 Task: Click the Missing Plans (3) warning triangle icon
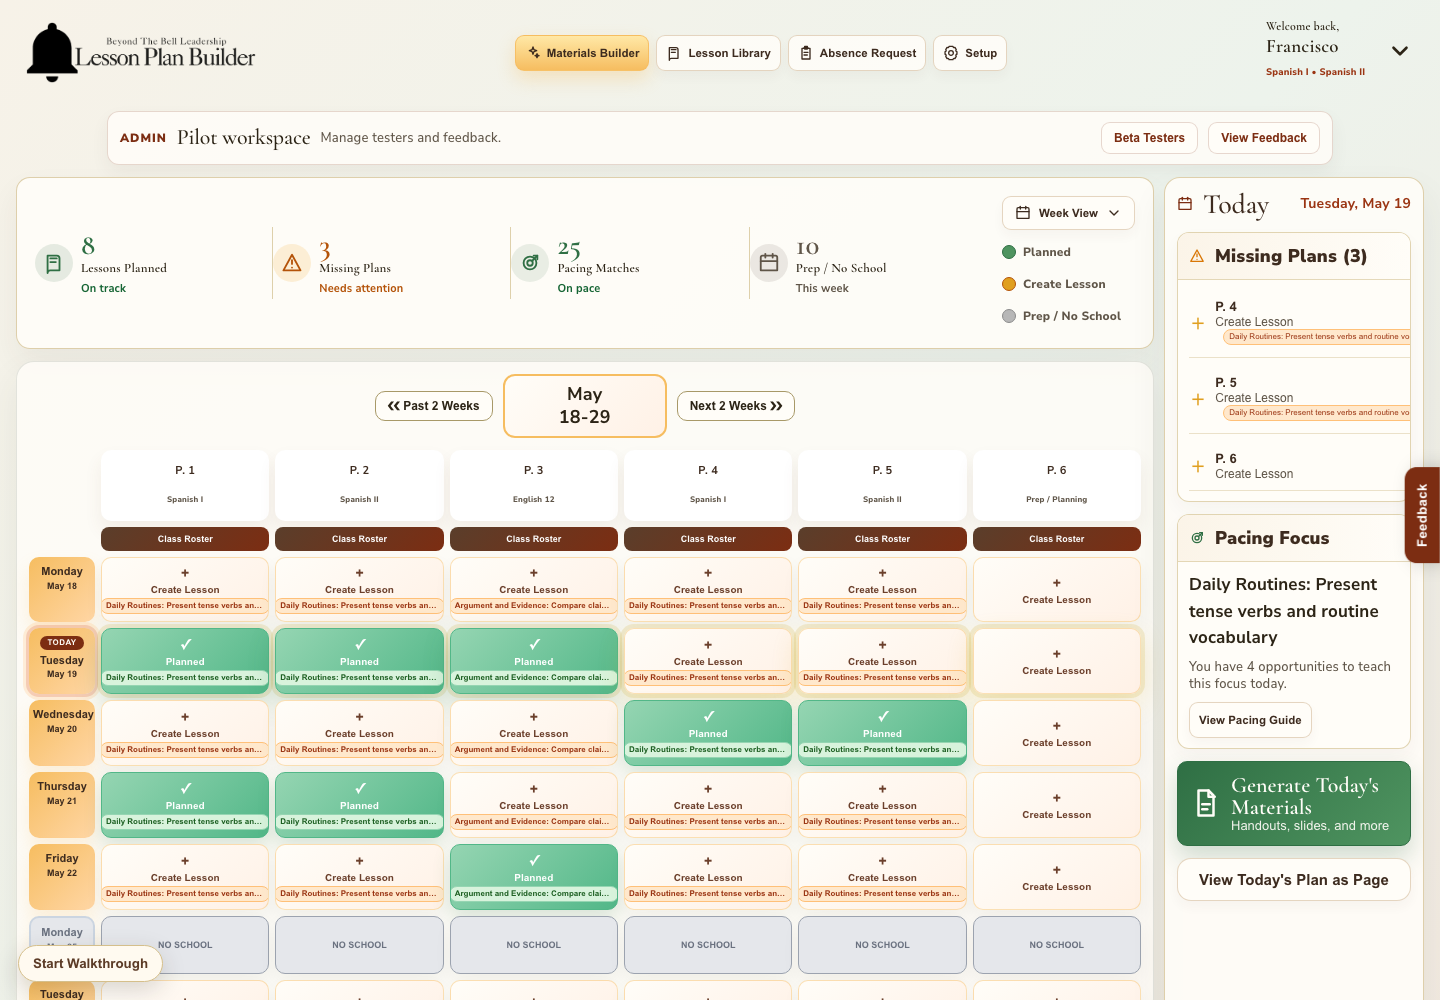tap(1197, 257)
